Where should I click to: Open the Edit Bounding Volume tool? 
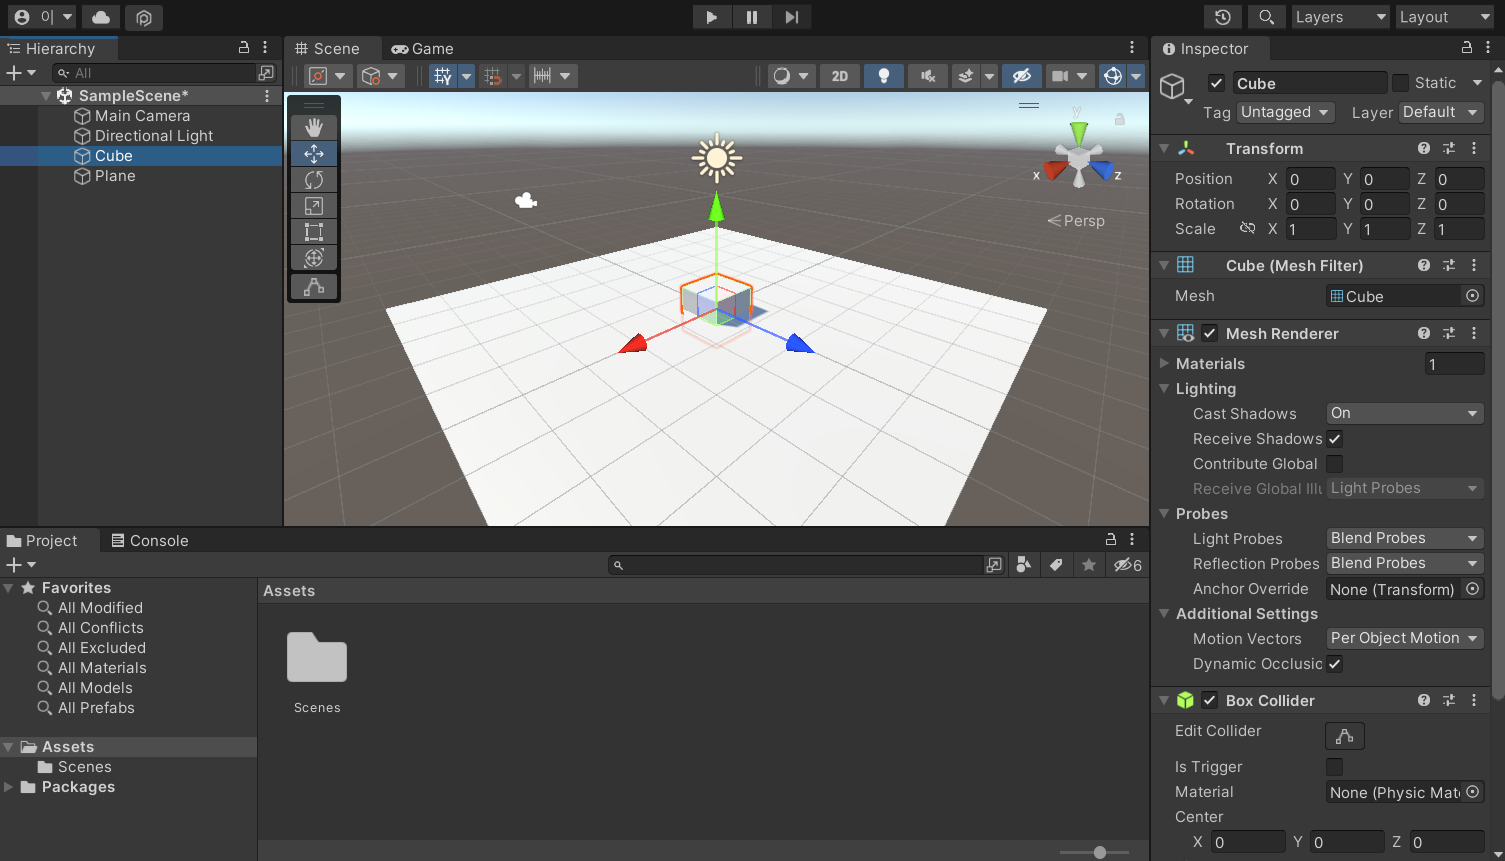314,287
